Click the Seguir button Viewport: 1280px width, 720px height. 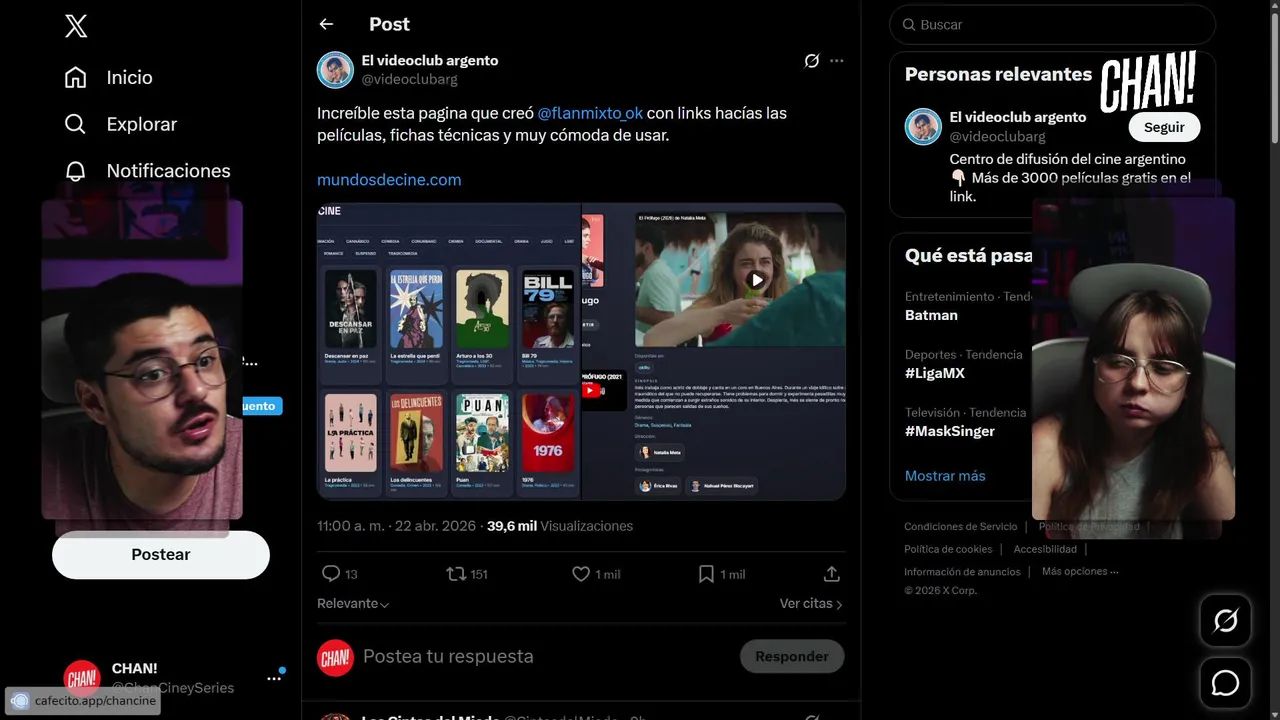click(1164, 127)
